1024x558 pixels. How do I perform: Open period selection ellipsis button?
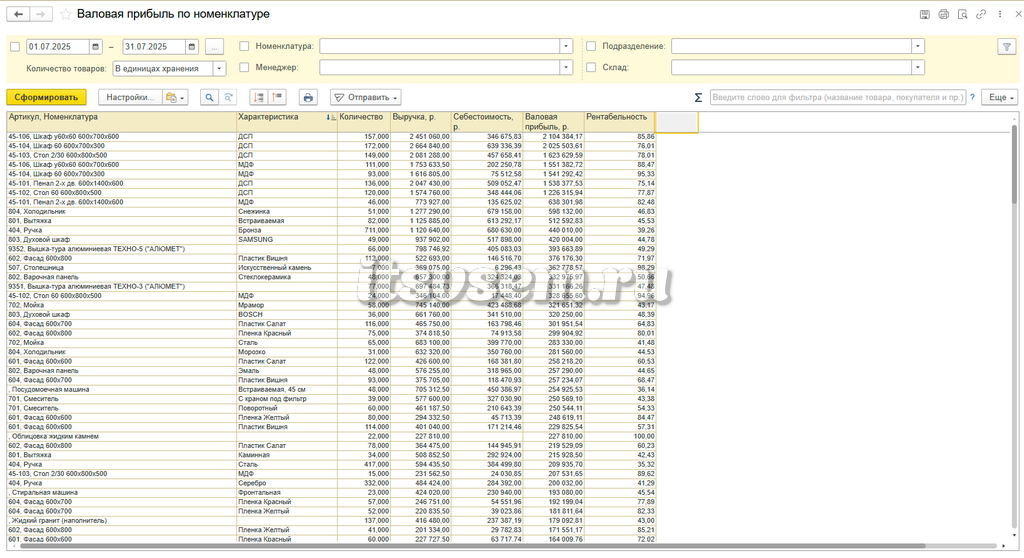[x=214, y=46]
